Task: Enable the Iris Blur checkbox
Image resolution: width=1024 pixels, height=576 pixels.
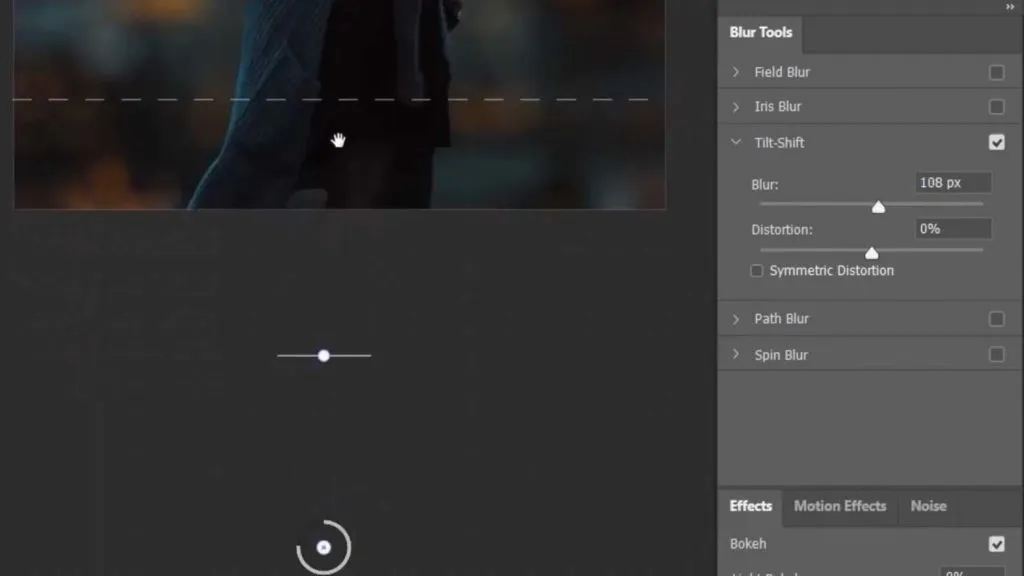Action: 996,107
